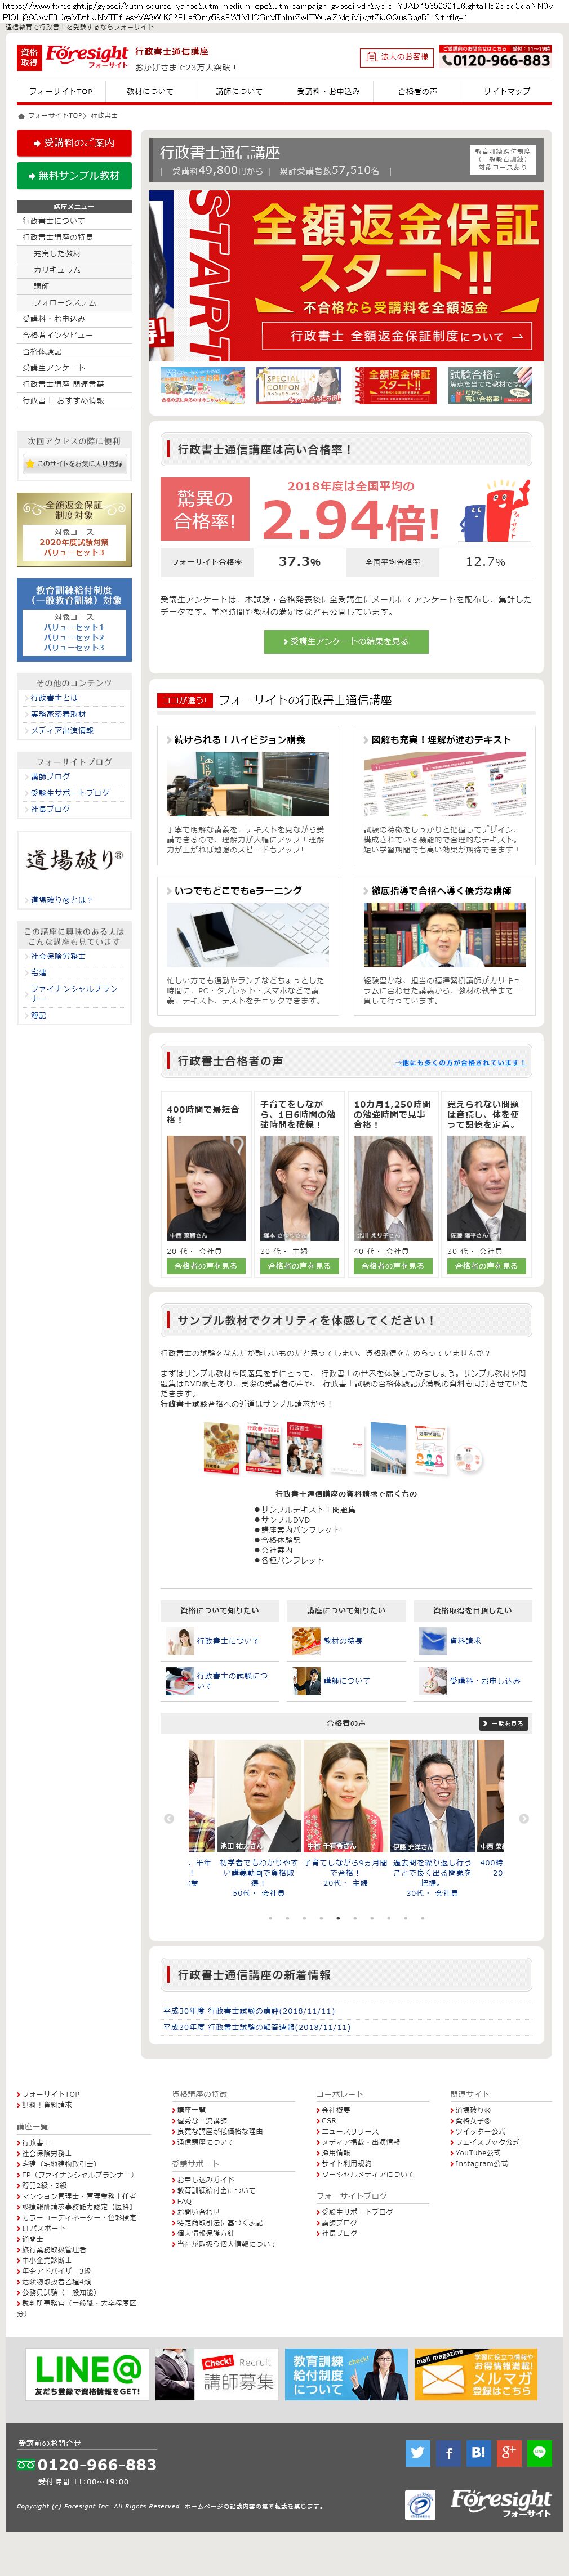This screenshot has height=2576, width=569.
Task: Click 他にも多くの方が合格されています link
Action: (x=460, y=1062)
